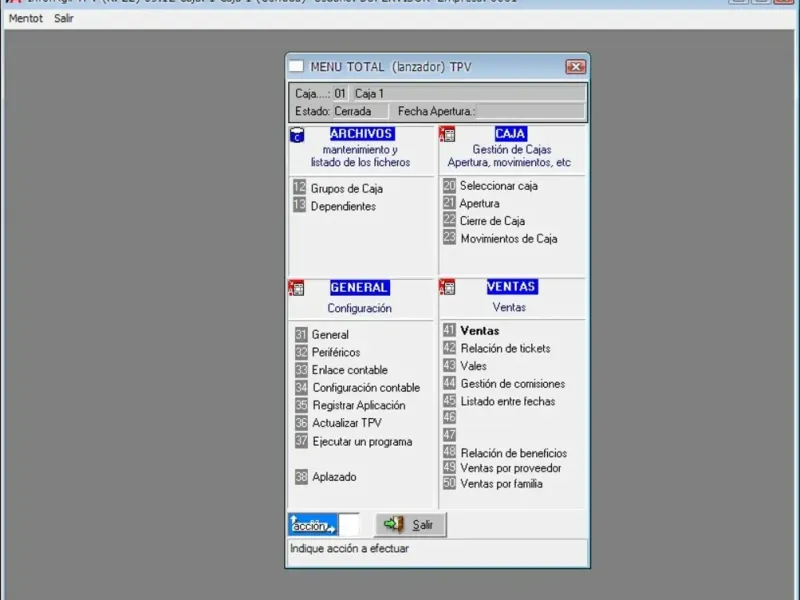The image size is (800, 600).
Task: Close the MENU TOTAL TPV dialog
Action: click(x=576, y=67)
